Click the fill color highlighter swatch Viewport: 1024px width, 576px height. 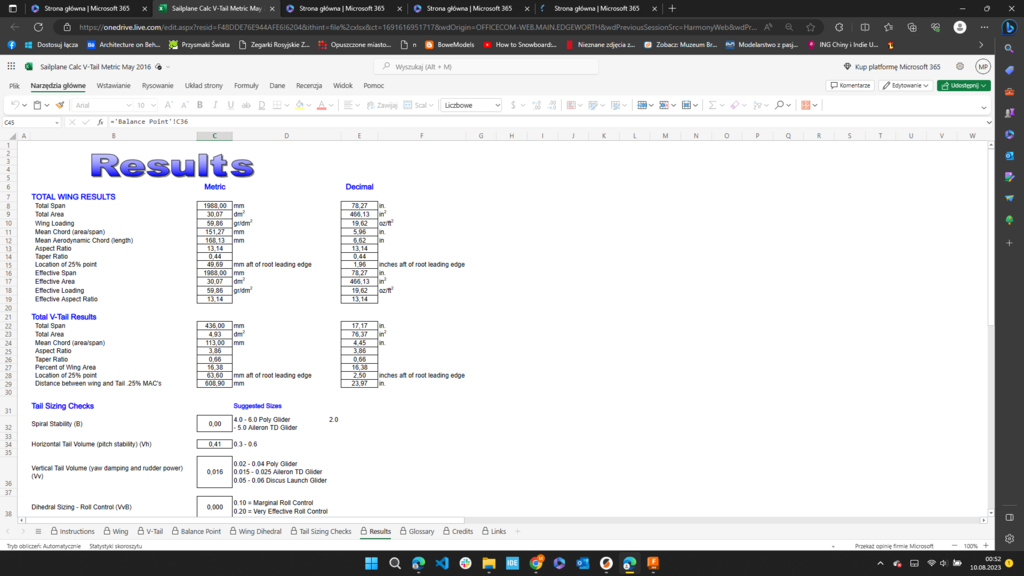[299, 105]
